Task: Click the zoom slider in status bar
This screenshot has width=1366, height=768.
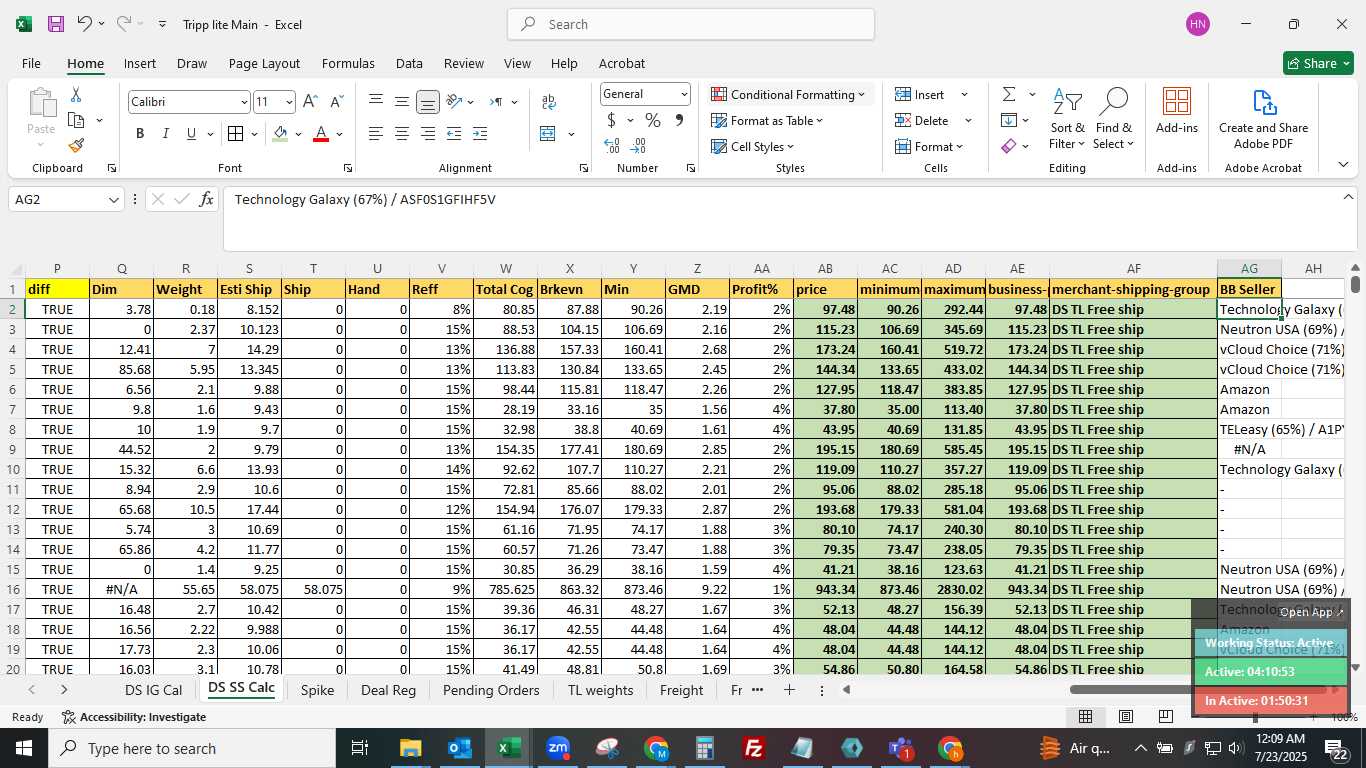Action: 1255,717
